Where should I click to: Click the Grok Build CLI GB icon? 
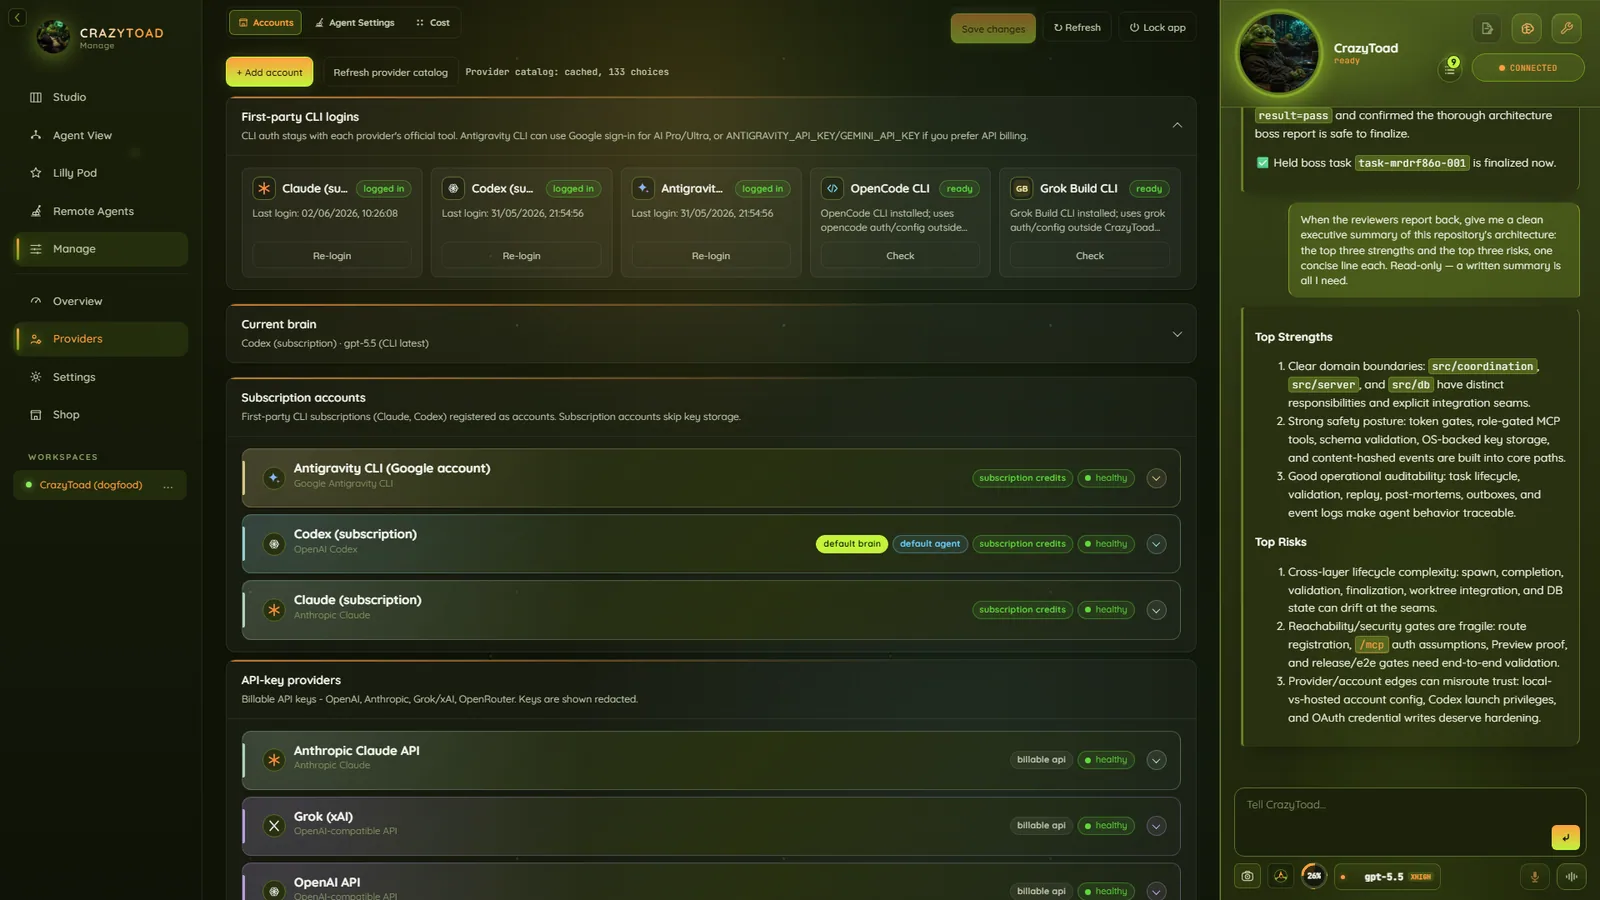(x=1021, y=188)
